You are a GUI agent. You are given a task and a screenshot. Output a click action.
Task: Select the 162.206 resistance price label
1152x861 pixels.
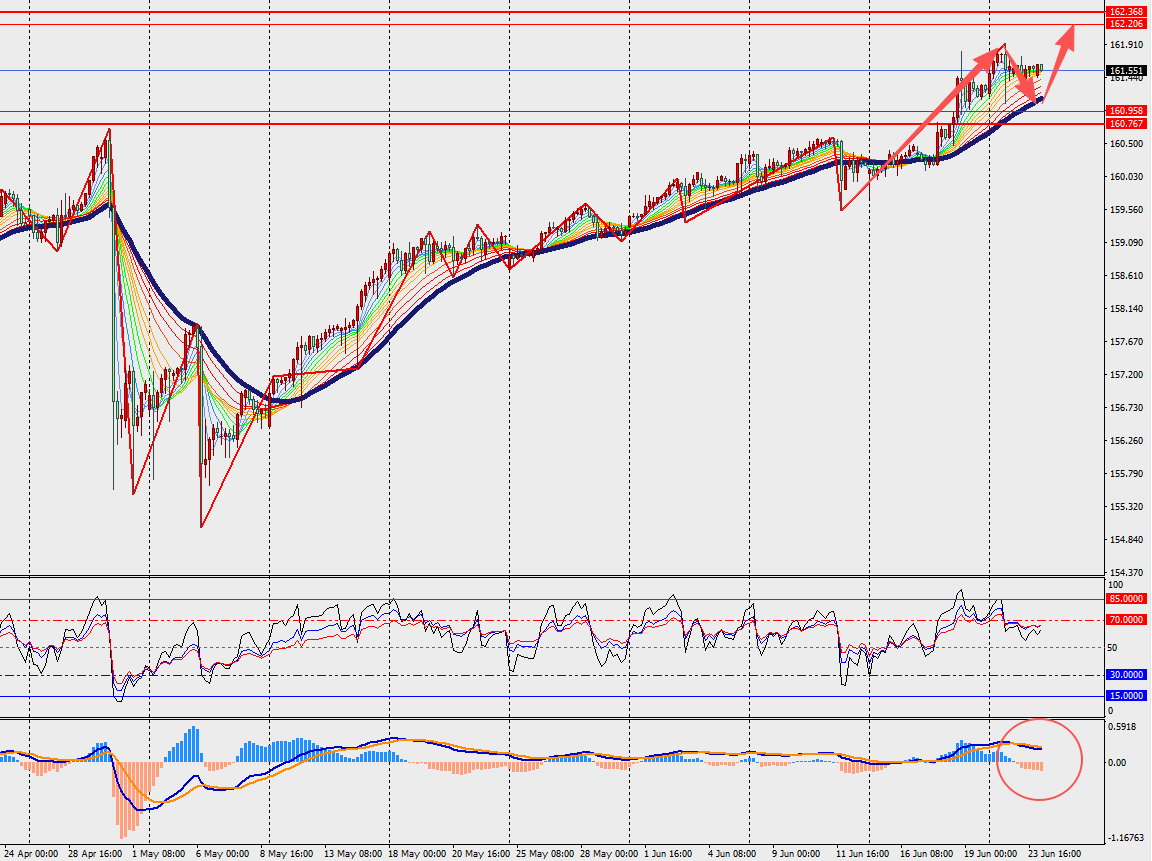pos(1126,24)
